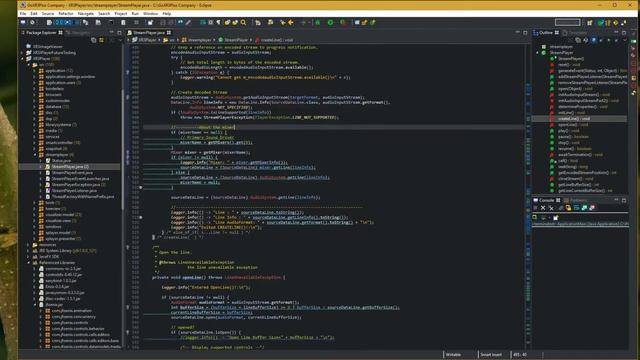Toggle Block Selection mode icon
Screen dimensions: 640x360
(211, 22)
